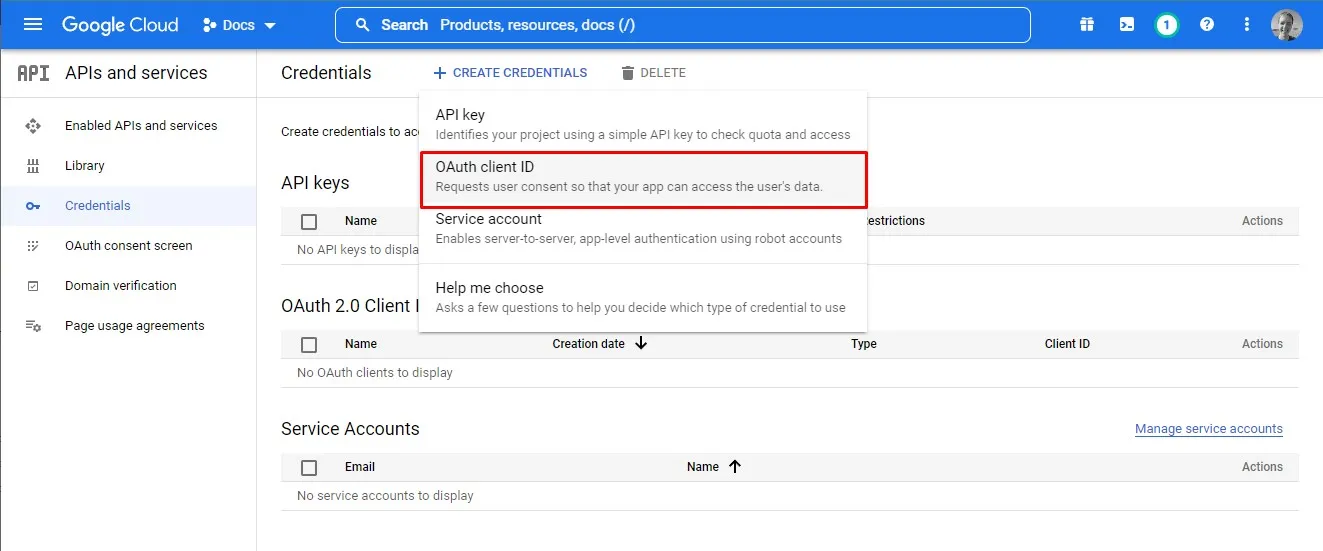
Task: Toggle the OAuth 2.0 clients select-all checkbox
Action: 309,344
